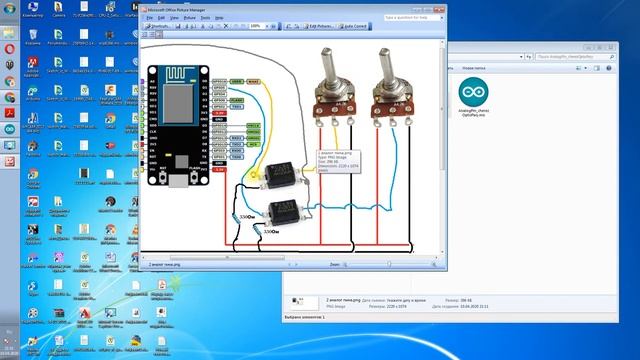
Task: Click the New folder button in Explorer
Action: (x=473, y=68)
